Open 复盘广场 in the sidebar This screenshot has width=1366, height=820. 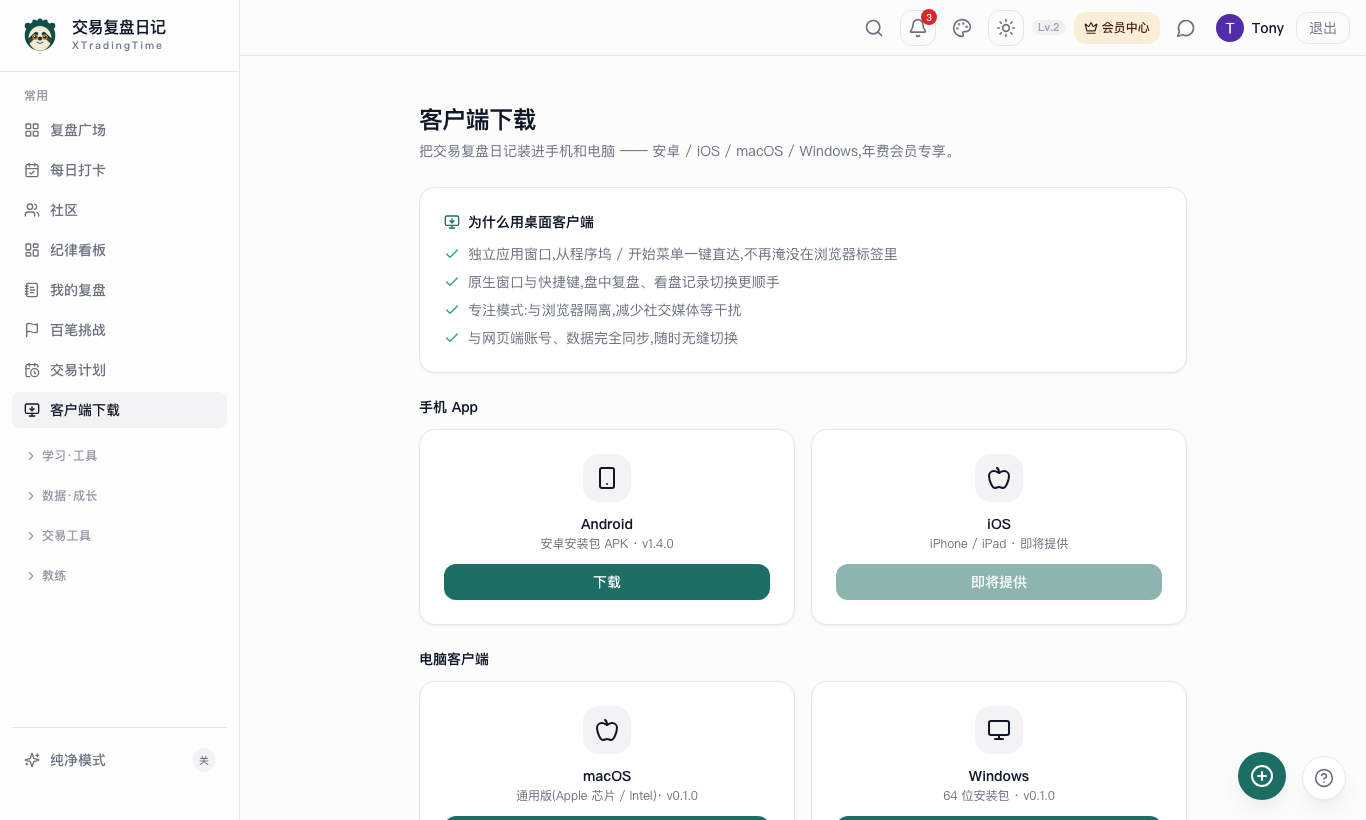(x=119, y=130)
